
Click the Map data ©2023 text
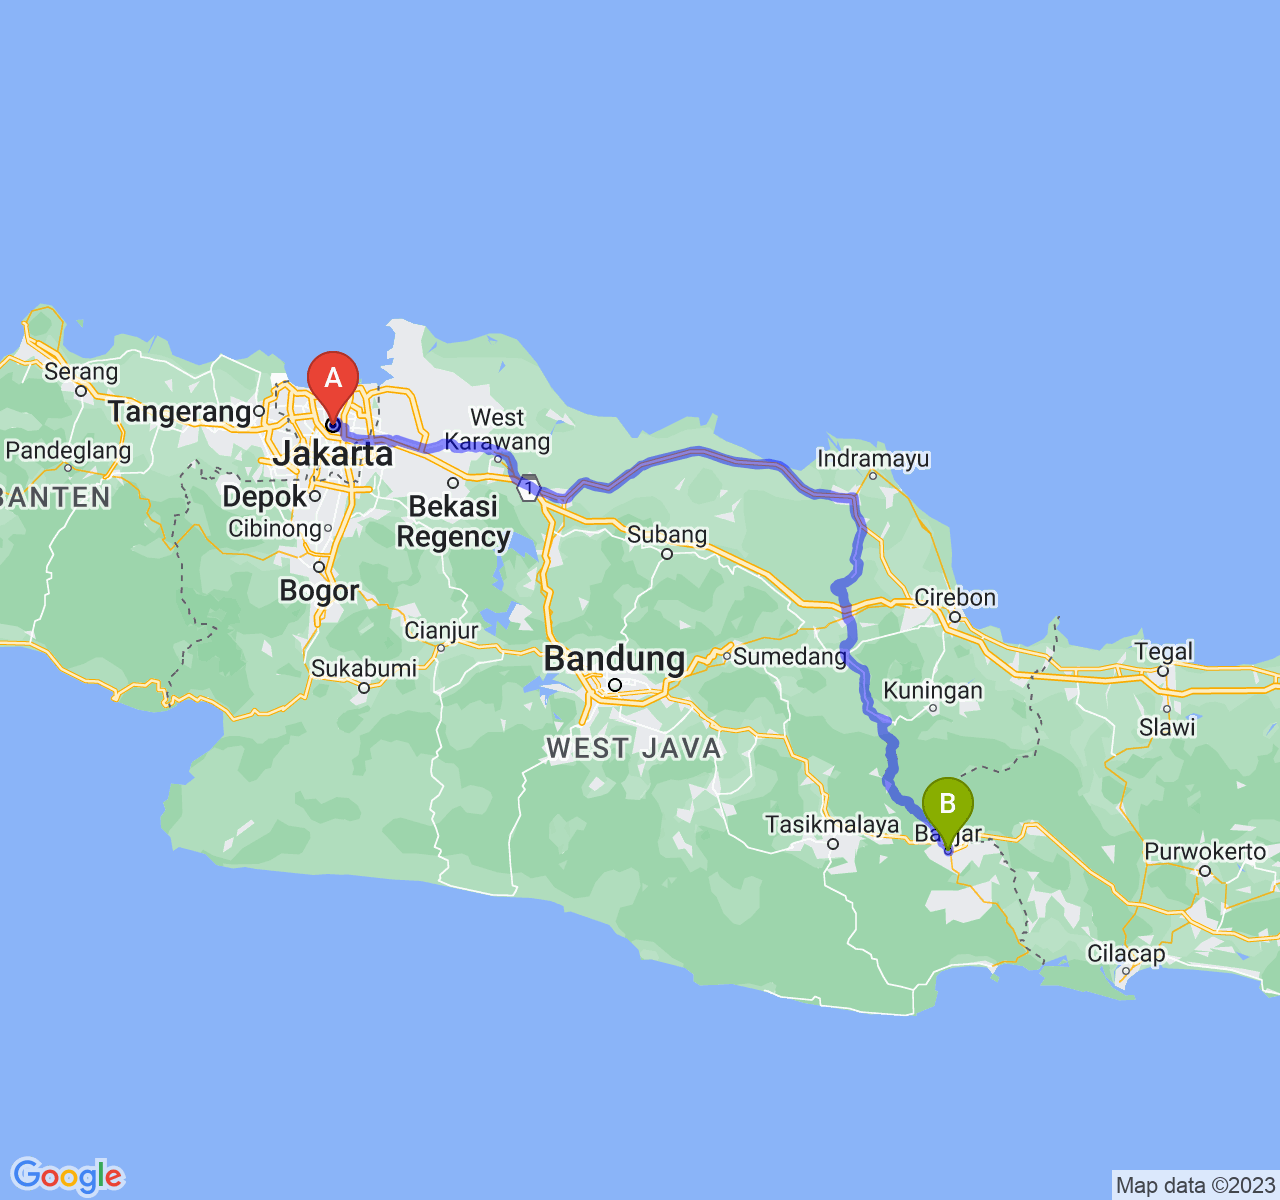click(x=1195, y=1186)
